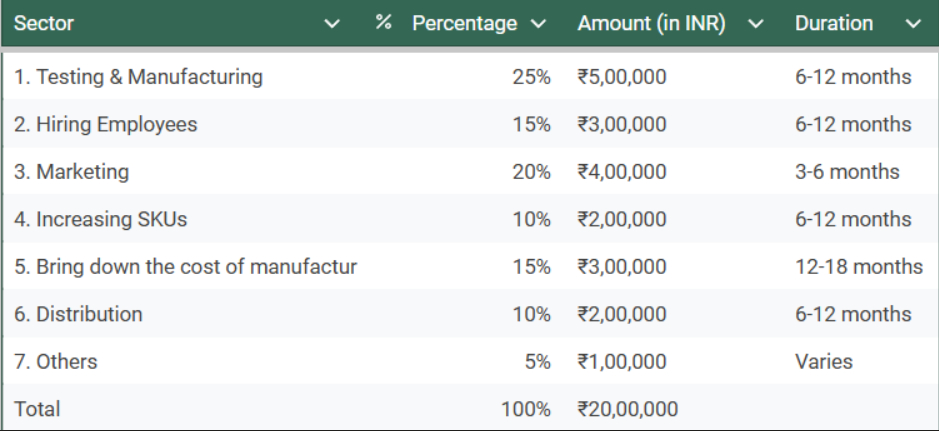The width and height of the screenshot is (939, 431).
Task: Click the Total row label
Action: [37, 409]
